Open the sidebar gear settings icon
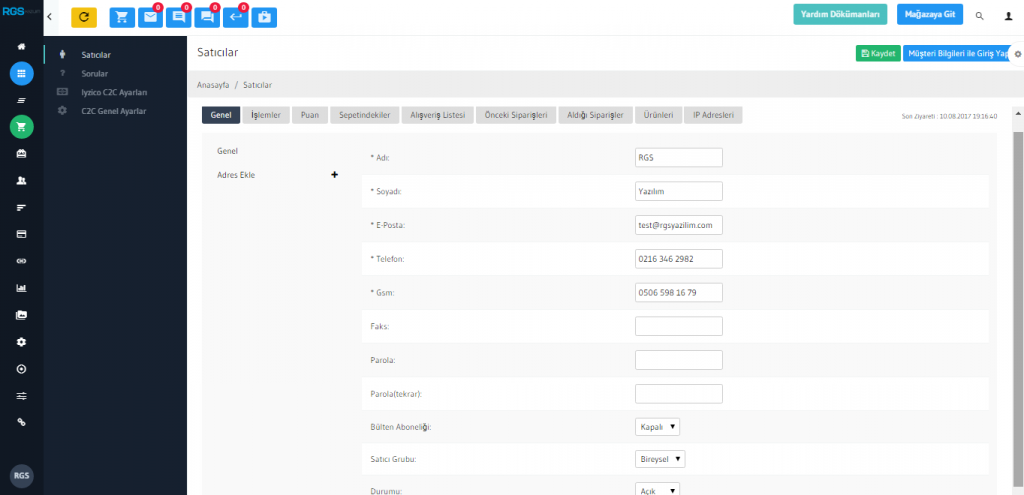Screen dimensions: 1024x495 click(x=21, y=342)
